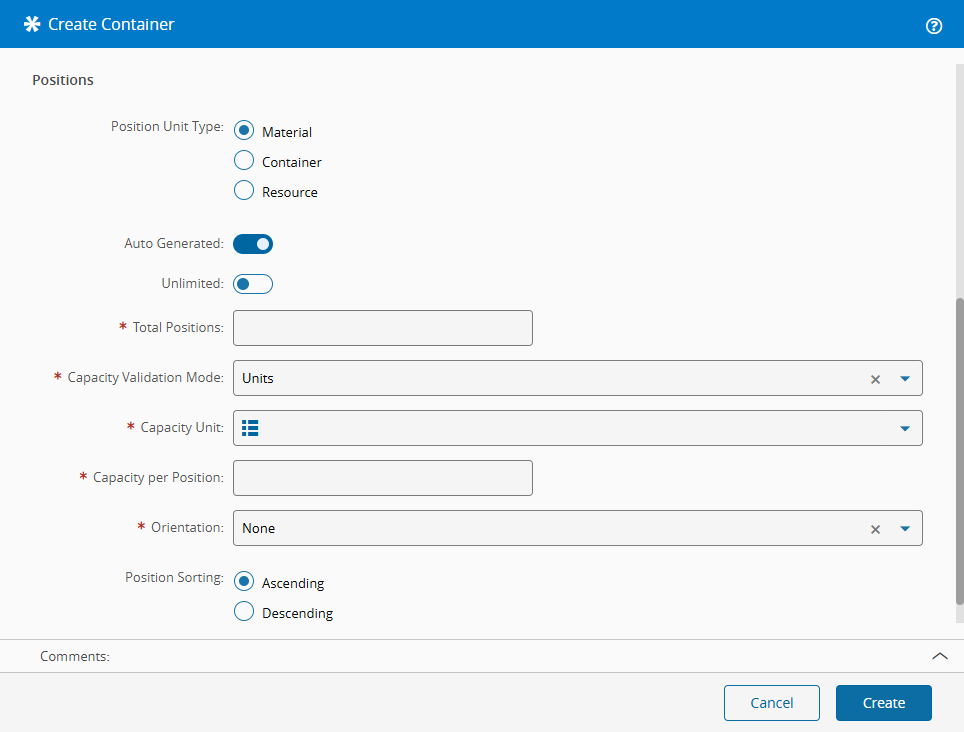This screenshot has height=732, width=964.
Task: Choose Container as position unit type
Action: [x=243, y=161]
